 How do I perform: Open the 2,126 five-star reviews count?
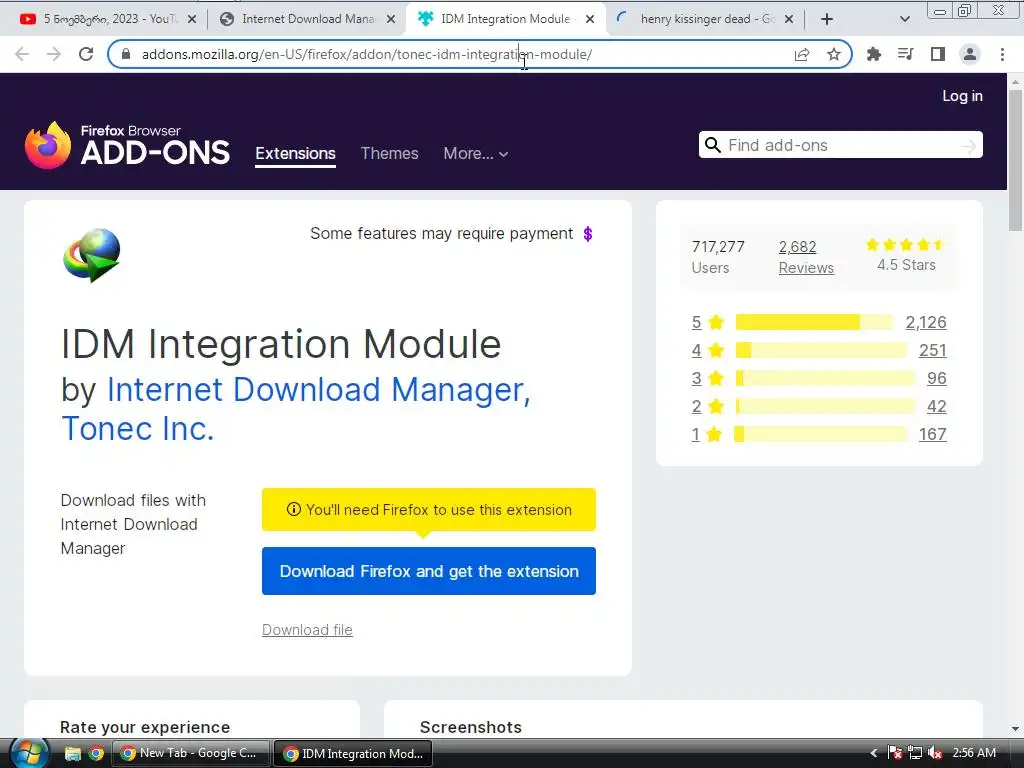pos(925,322)
